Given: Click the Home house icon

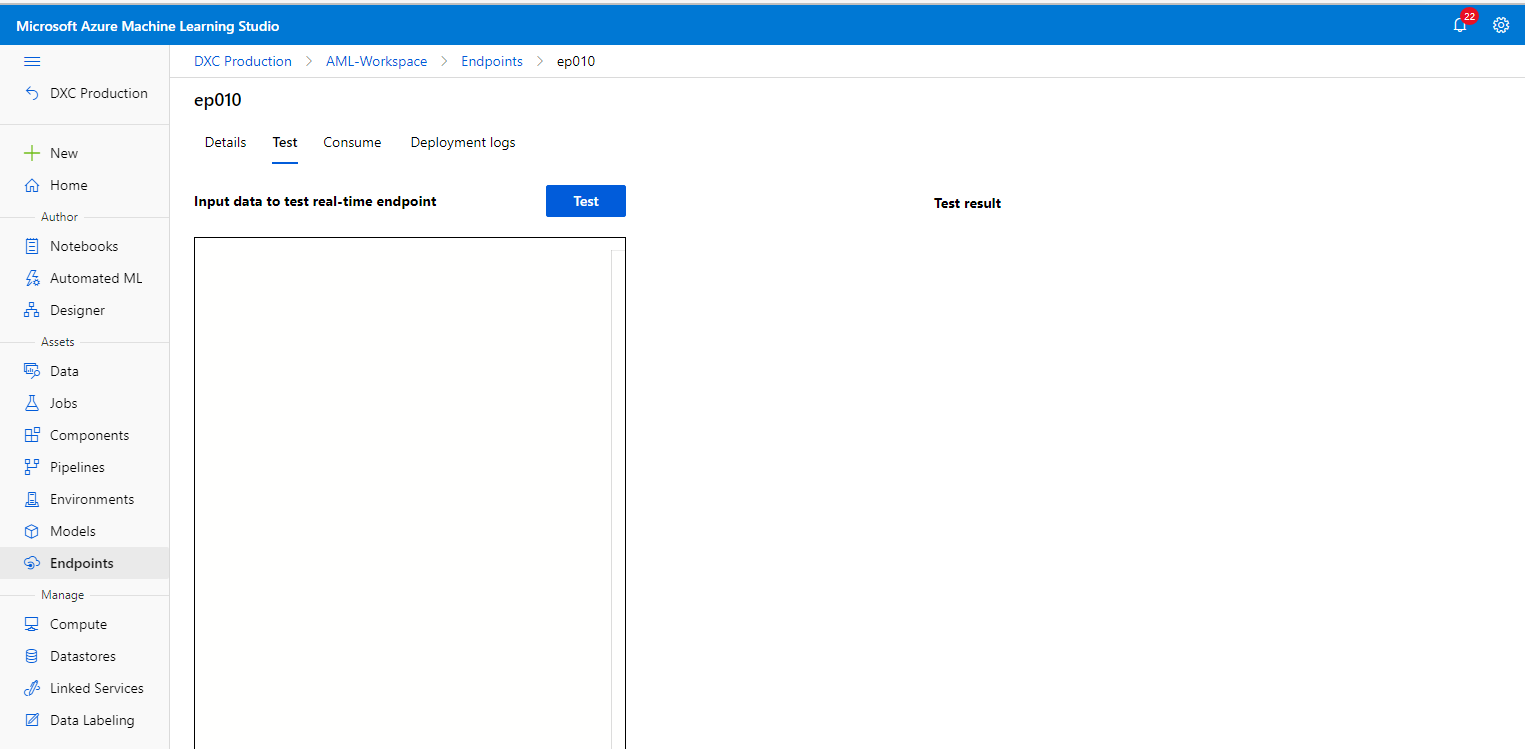Looking at the screenshot, I should (32, 185).
